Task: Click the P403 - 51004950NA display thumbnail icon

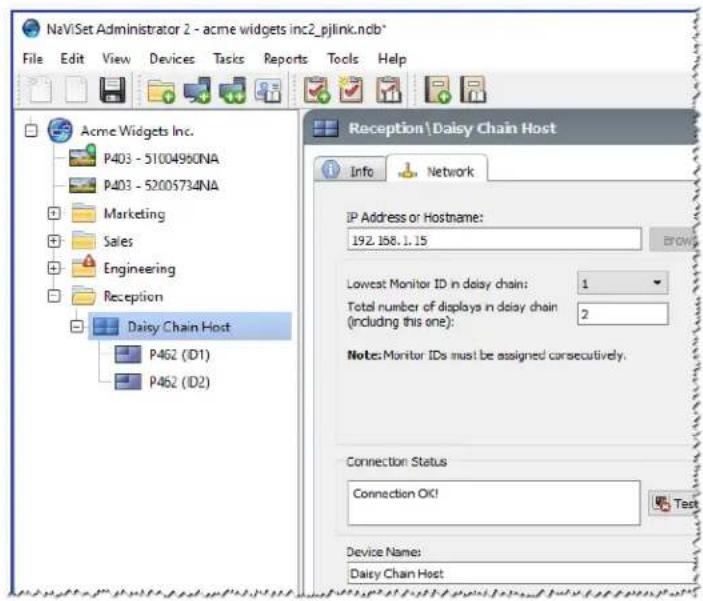Action: coord(82,156)
